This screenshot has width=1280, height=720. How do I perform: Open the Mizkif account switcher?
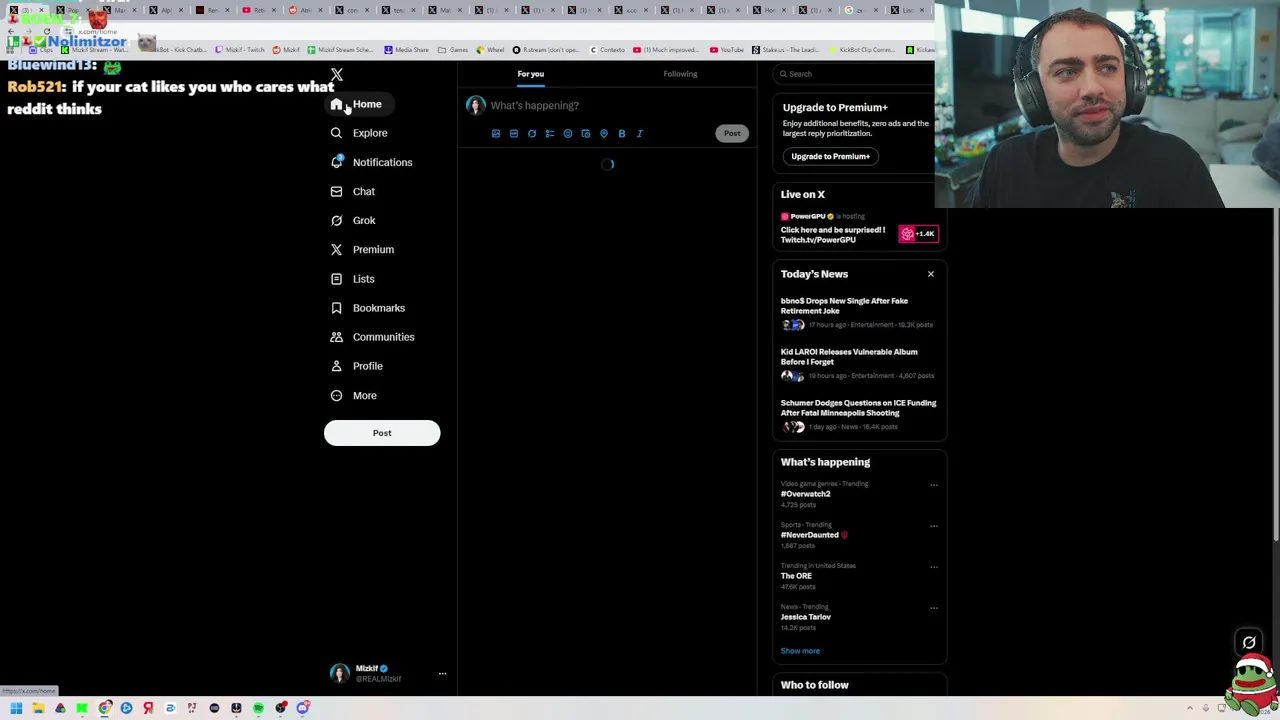tap(388, 673)
